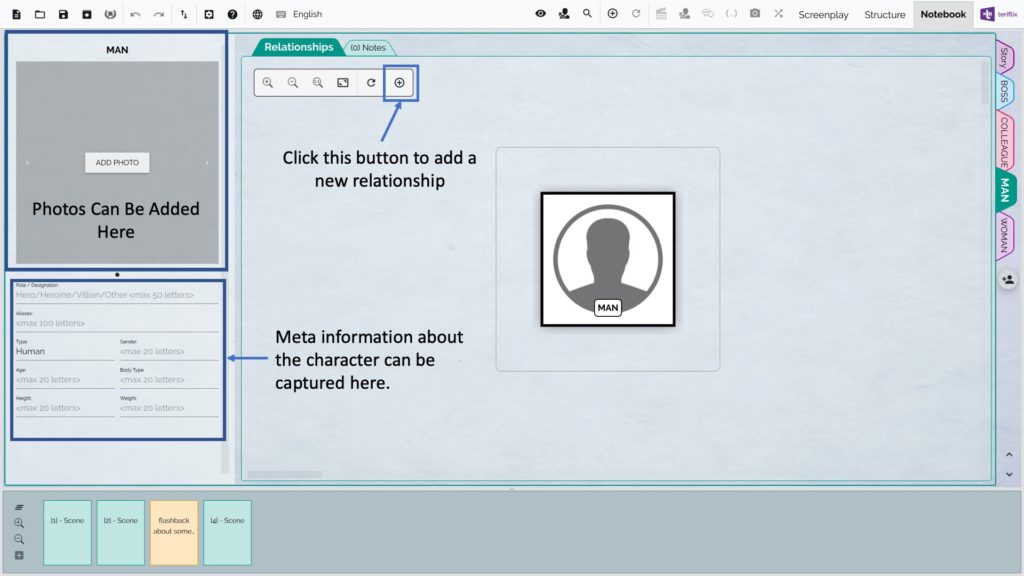
Task: Open the COLLEAGUE character side tab
Action: click(1004, 142)
